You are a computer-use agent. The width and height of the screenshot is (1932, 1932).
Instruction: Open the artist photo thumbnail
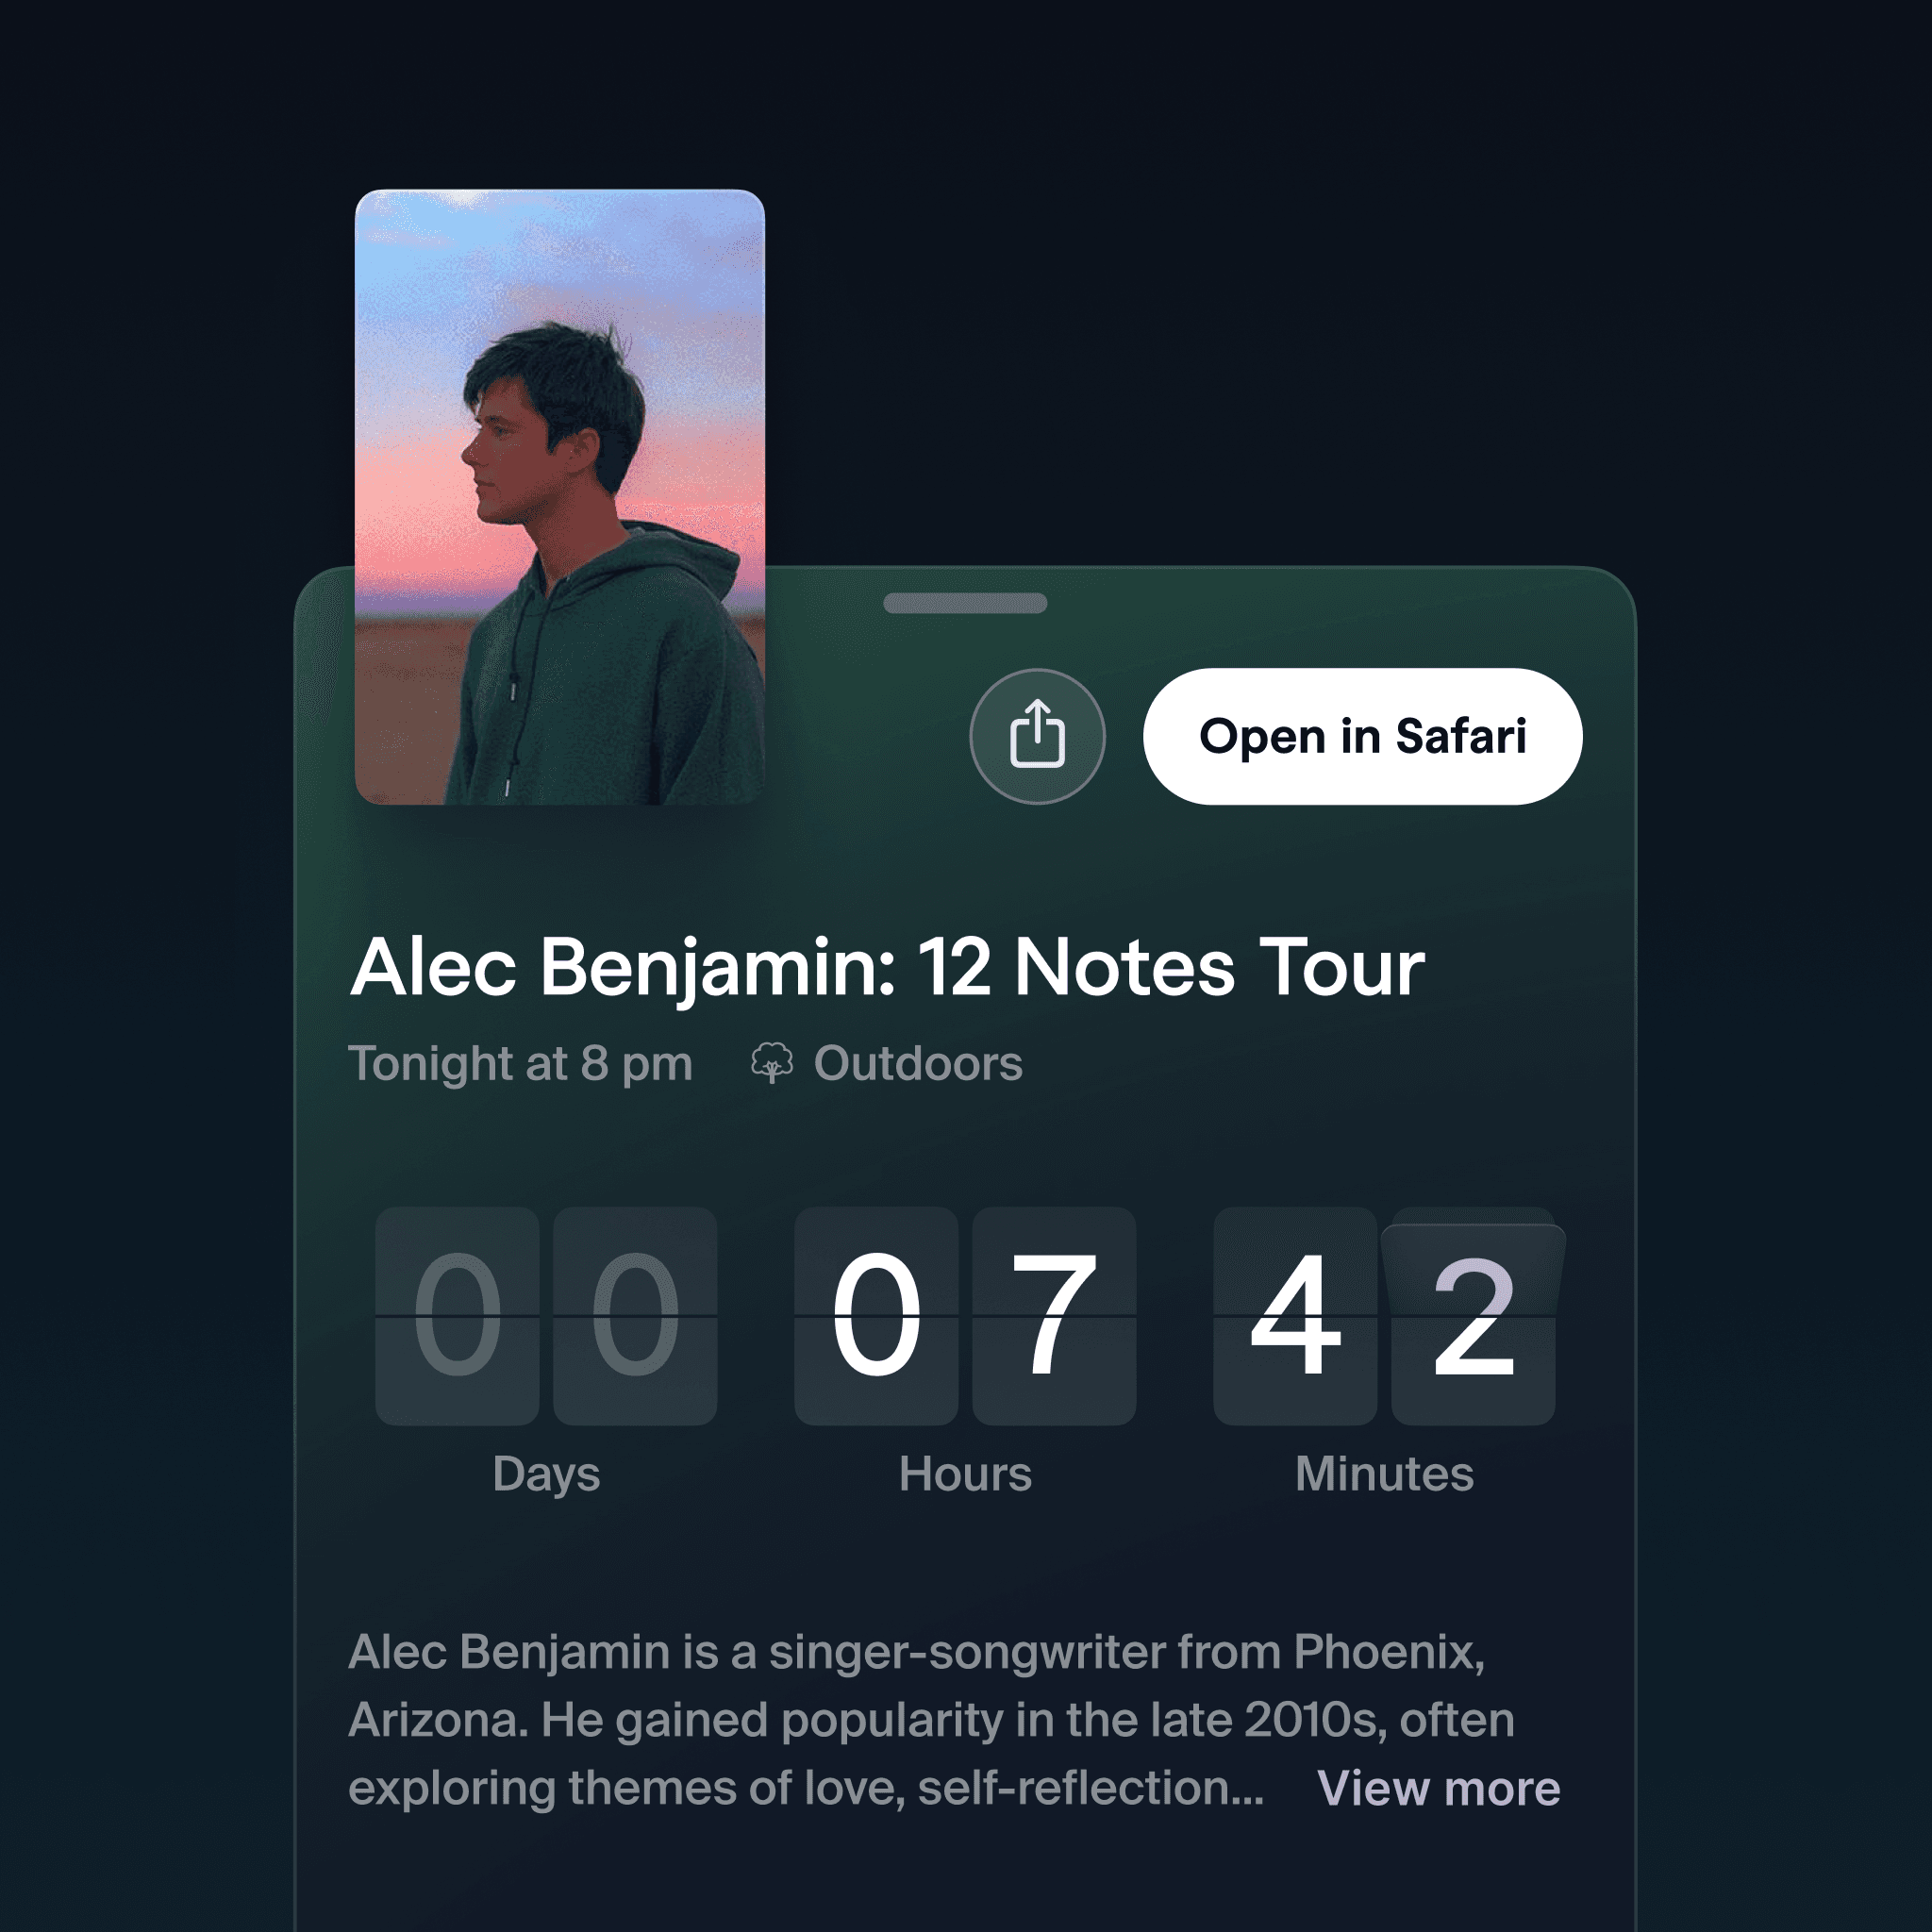click(x=560, y=497)
